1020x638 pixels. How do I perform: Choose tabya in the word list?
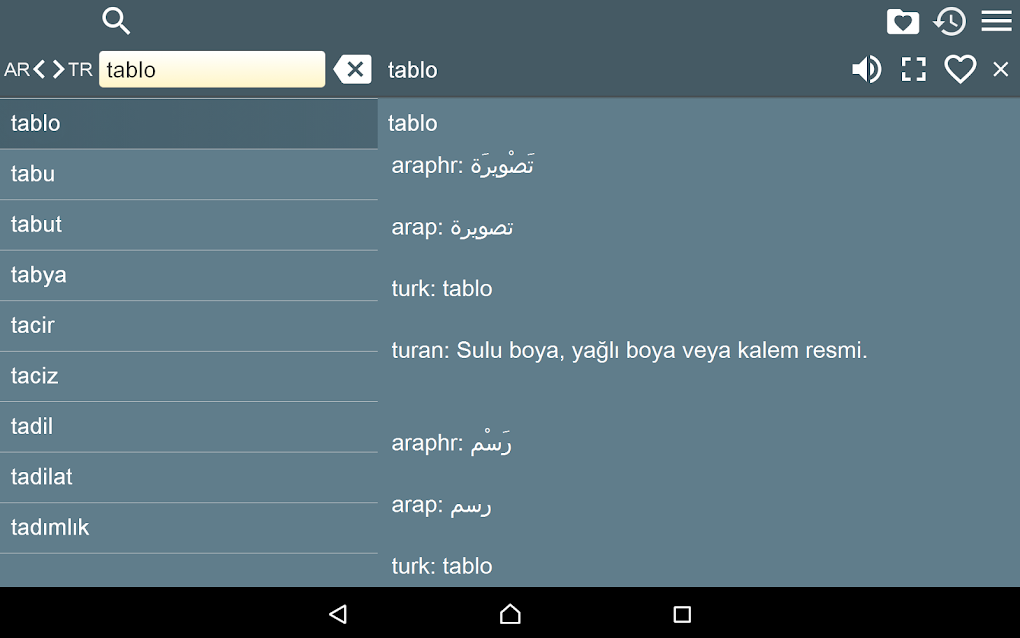[x=188, y=275]
